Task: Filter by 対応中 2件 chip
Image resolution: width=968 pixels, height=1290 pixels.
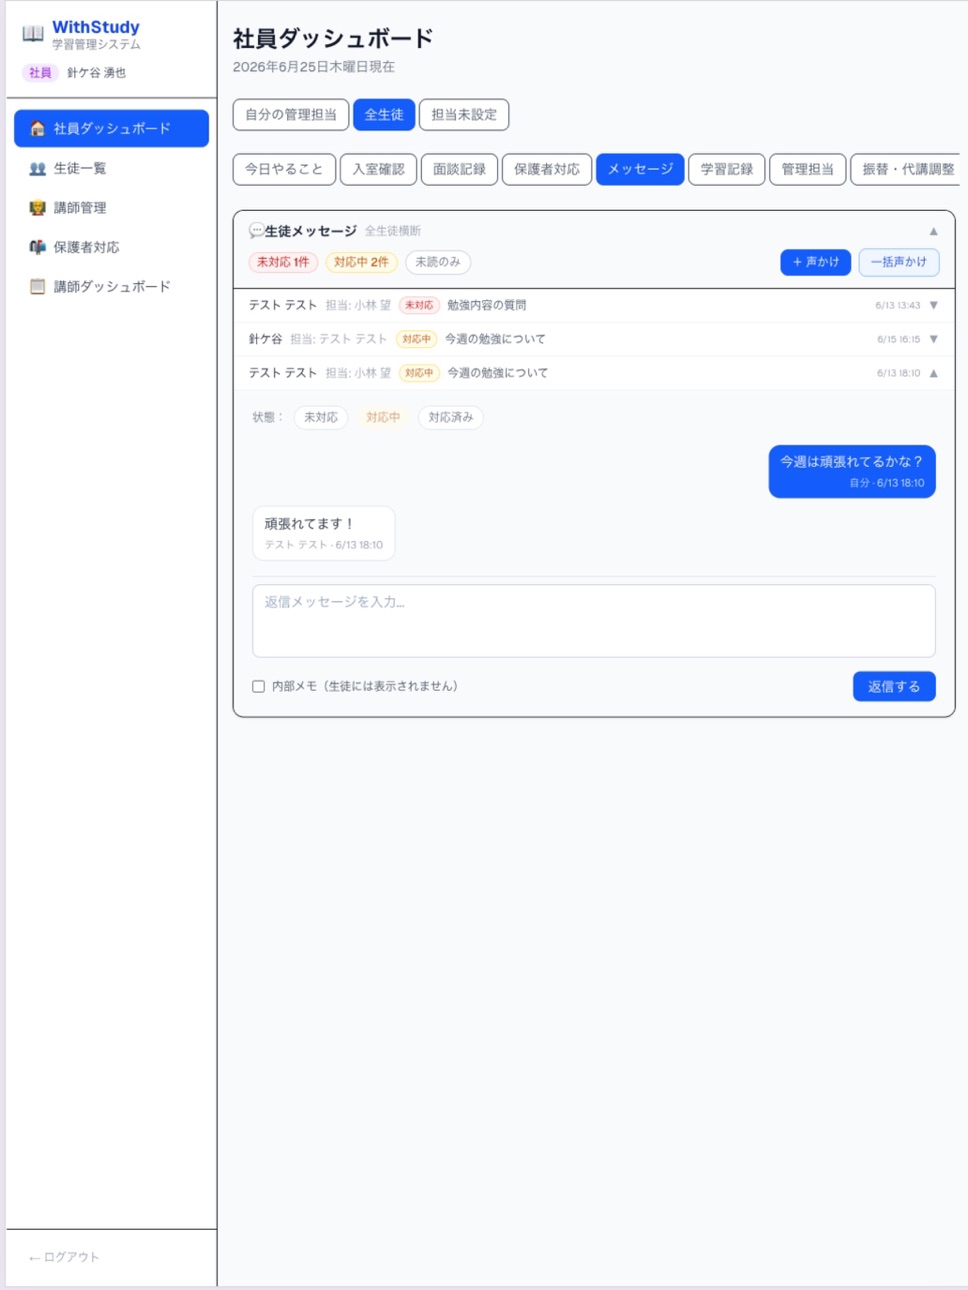Action: pos(361,262)
